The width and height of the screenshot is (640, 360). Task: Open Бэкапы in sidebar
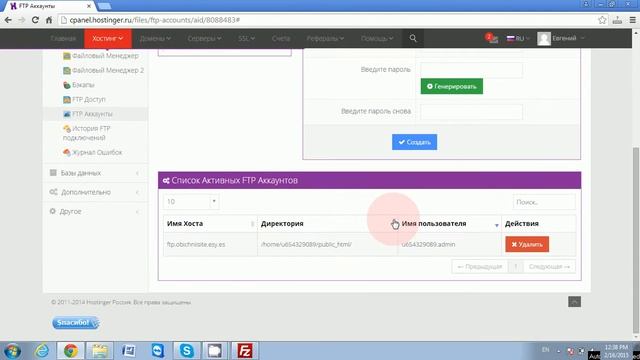79,85
